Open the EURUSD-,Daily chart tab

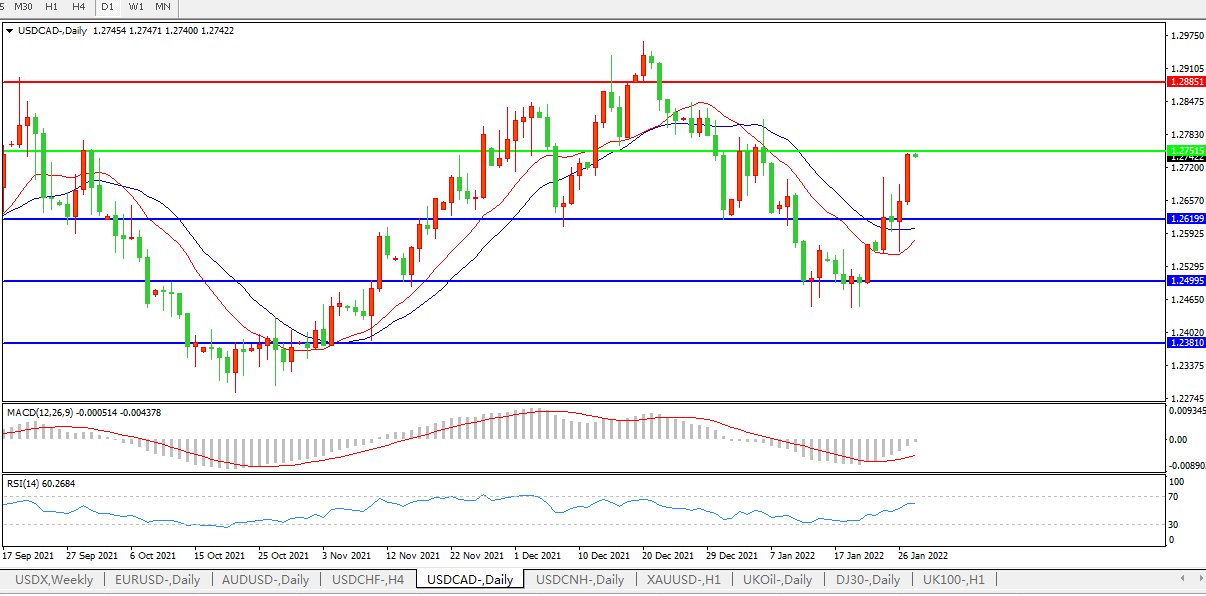point(158,580)
